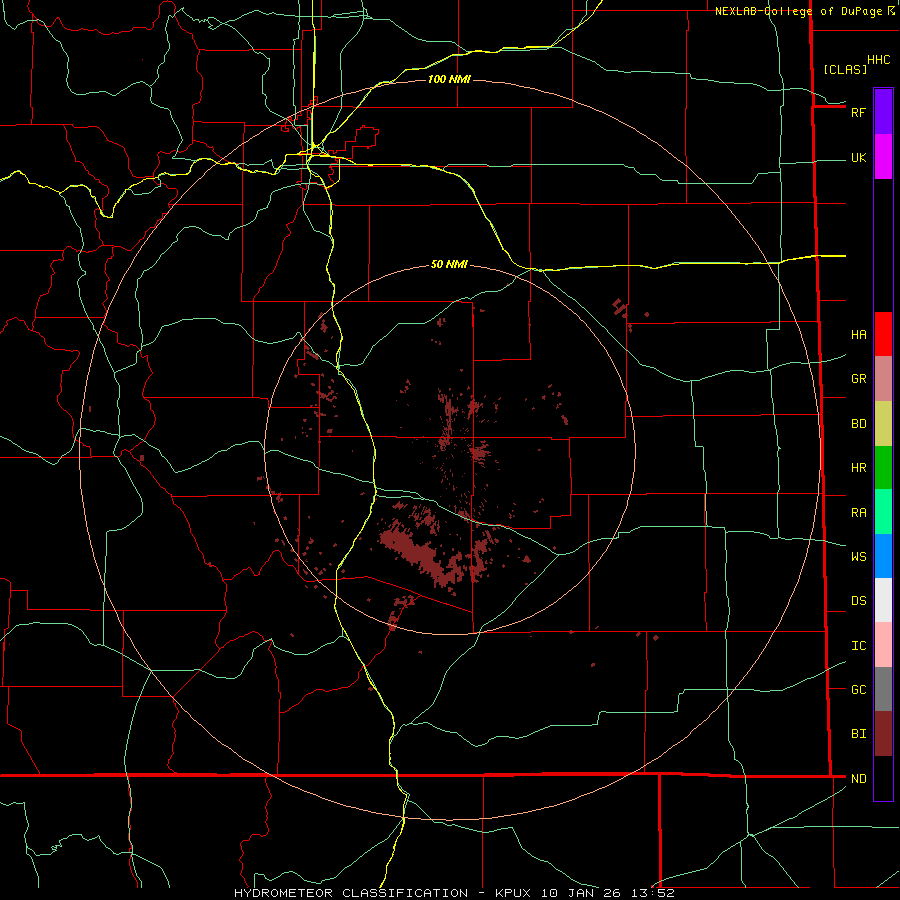Viewport: 900px width, 900px height.
Task: Click the WS legend label
Action: (x=858, y=557)
